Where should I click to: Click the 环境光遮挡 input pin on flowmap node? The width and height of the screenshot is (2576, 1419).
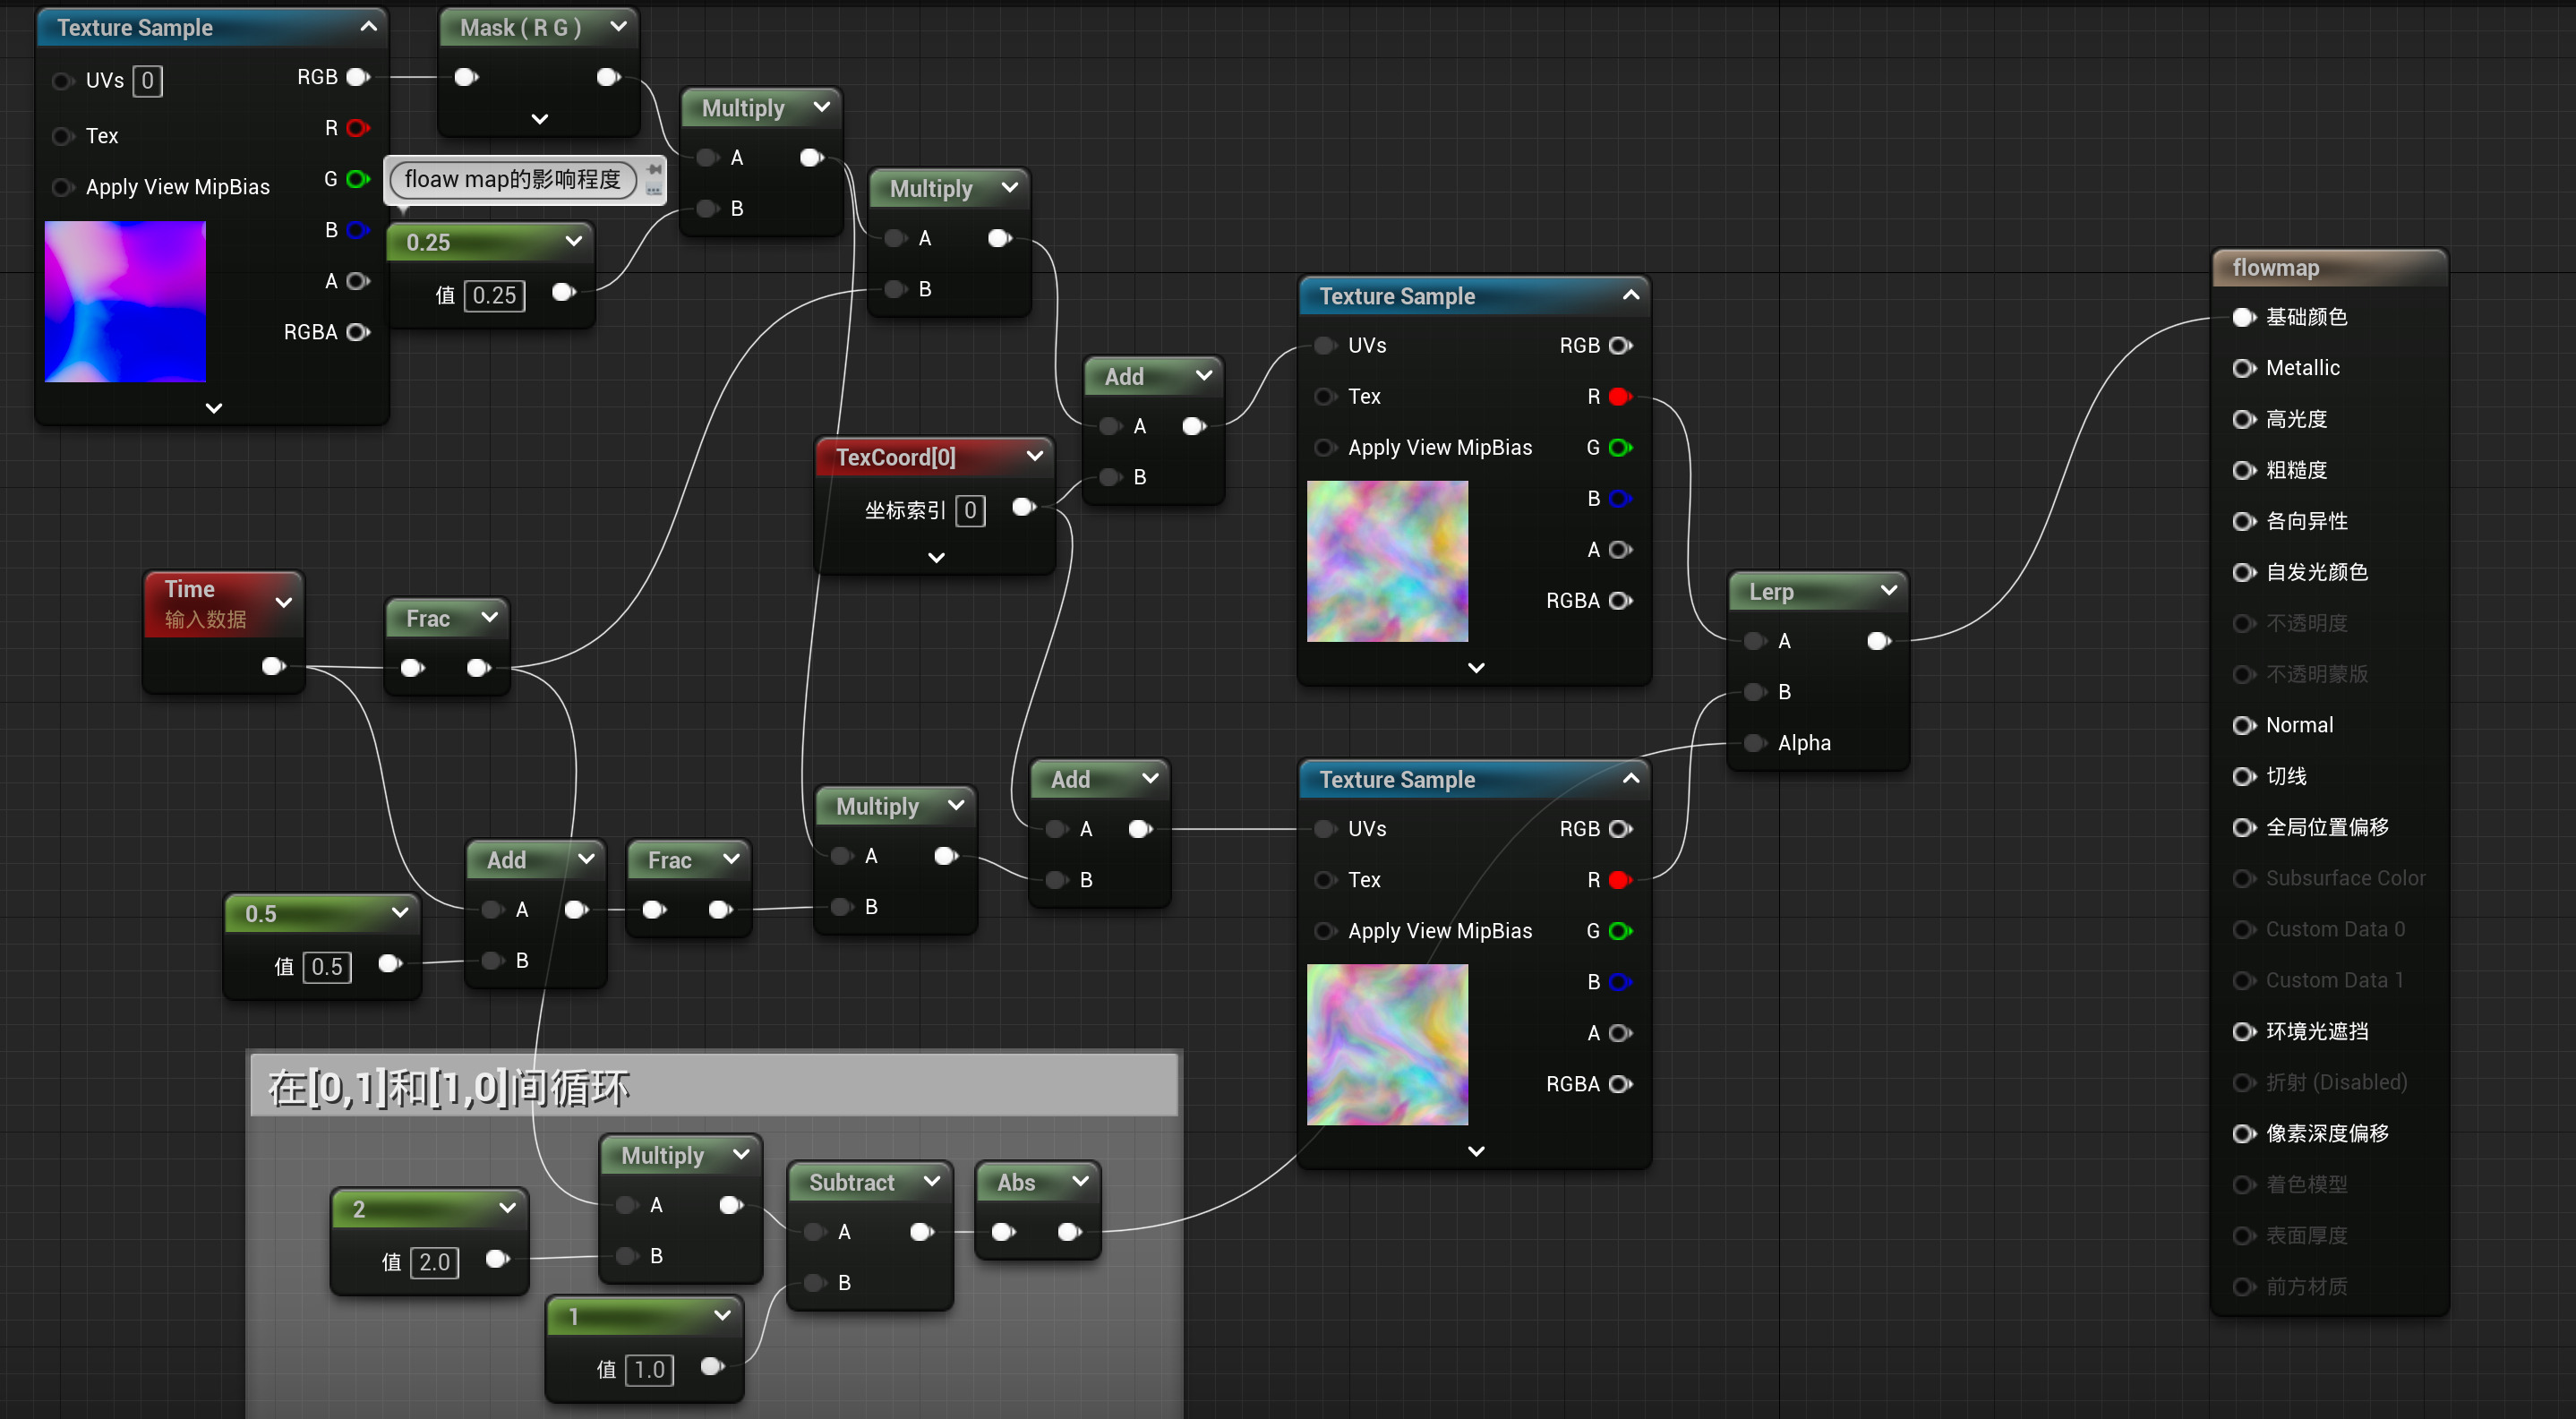click(2243, 1031)
